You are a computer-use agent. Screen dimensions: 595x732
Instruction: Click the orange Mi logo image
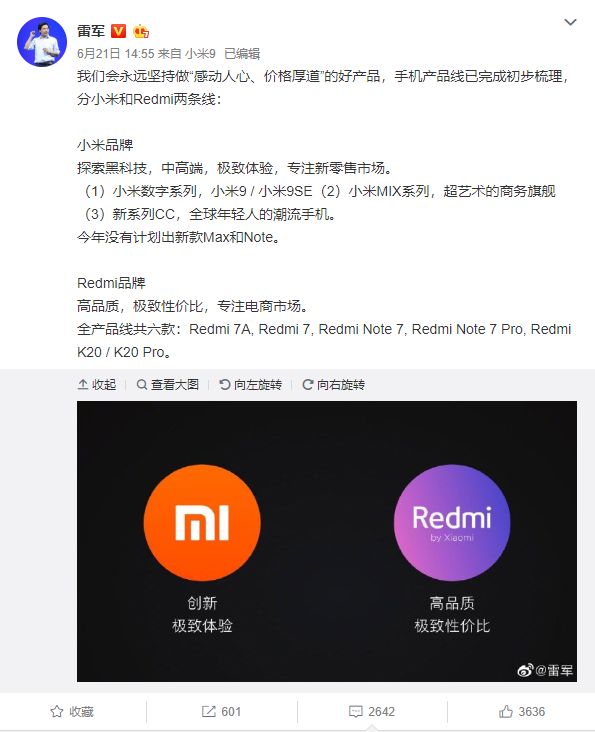202,522
